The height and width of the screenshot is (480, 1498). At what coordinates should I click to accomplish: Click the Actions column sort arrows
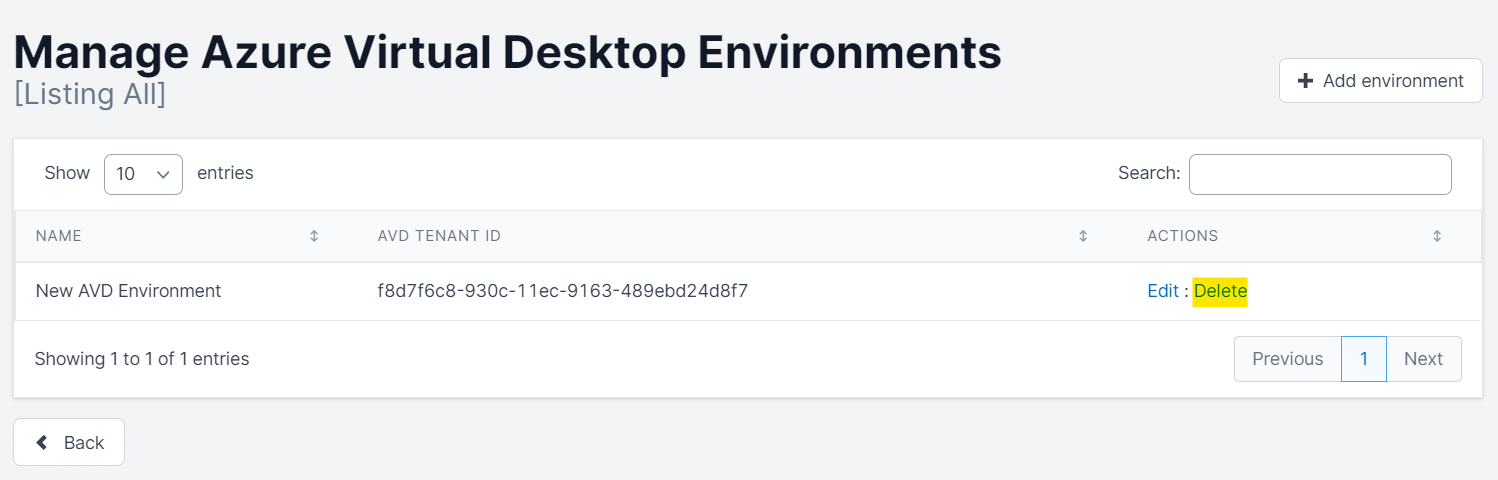pos(1437,236)
